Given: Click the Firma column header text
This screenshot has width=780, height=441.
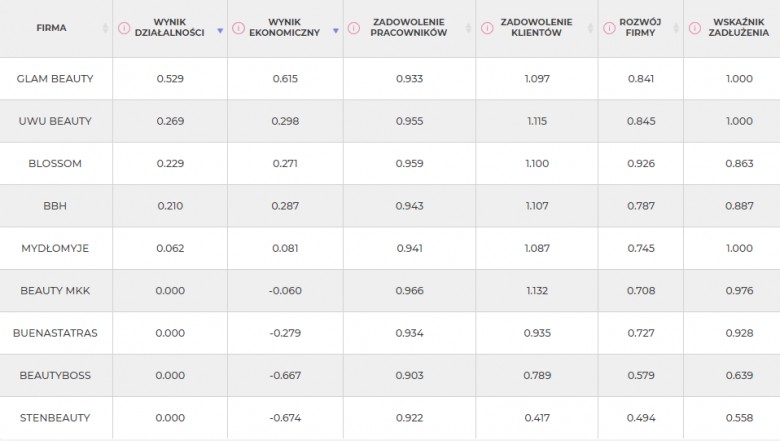Looking at the screenshot, I should click(x=51, y=28).
